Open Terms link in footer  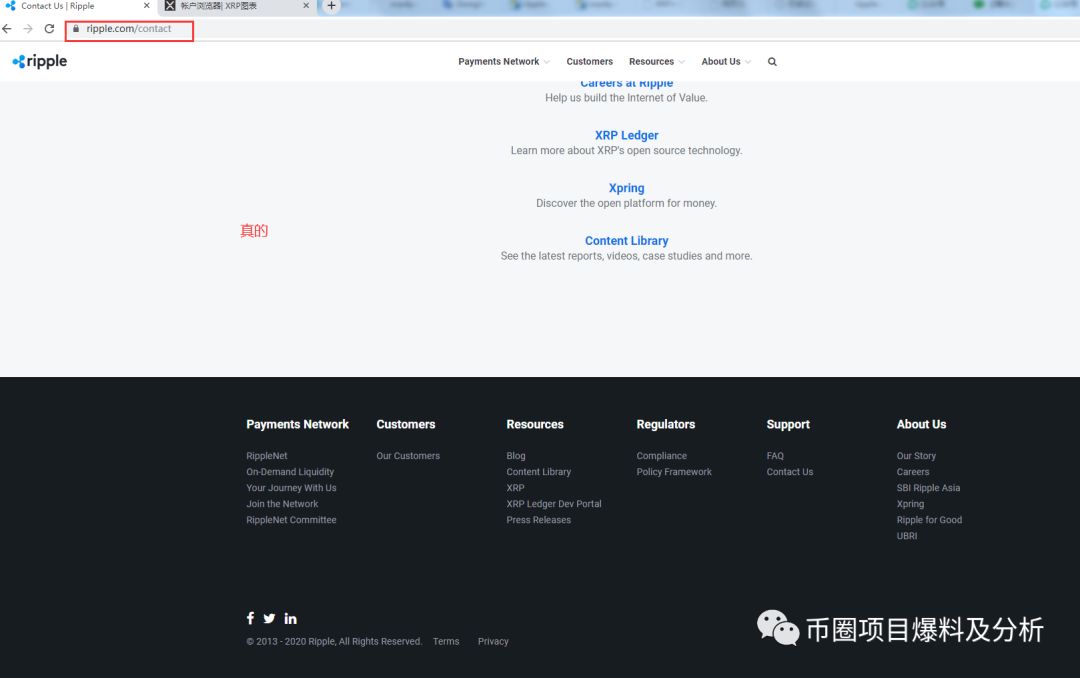click(446, 641)
